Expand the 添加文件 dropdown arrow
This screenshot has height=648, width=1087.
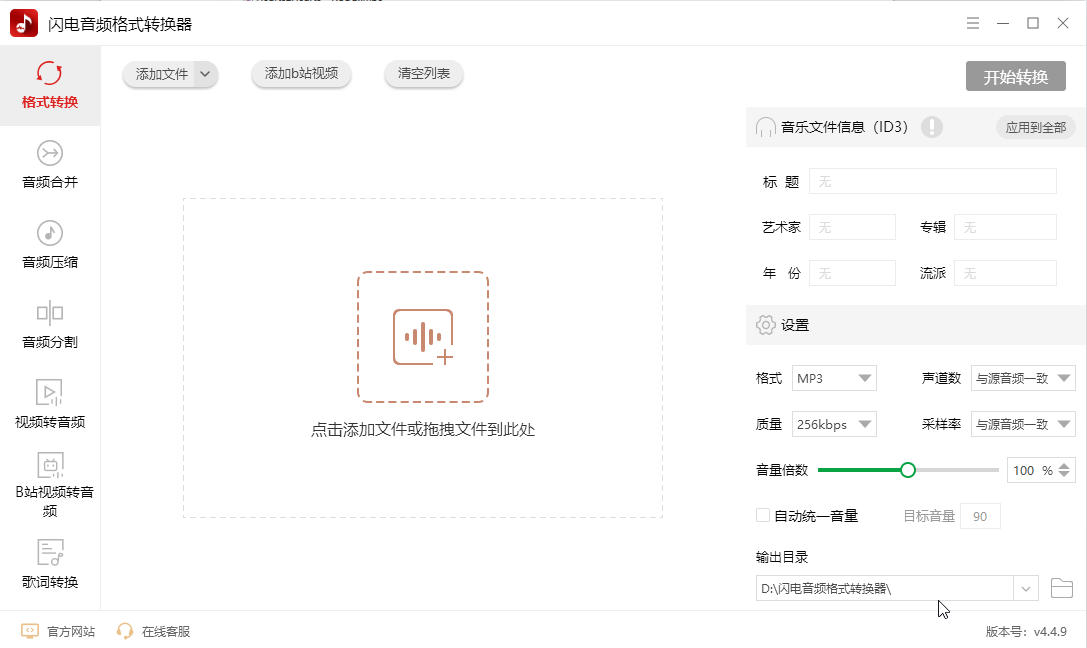coord(205,74)
